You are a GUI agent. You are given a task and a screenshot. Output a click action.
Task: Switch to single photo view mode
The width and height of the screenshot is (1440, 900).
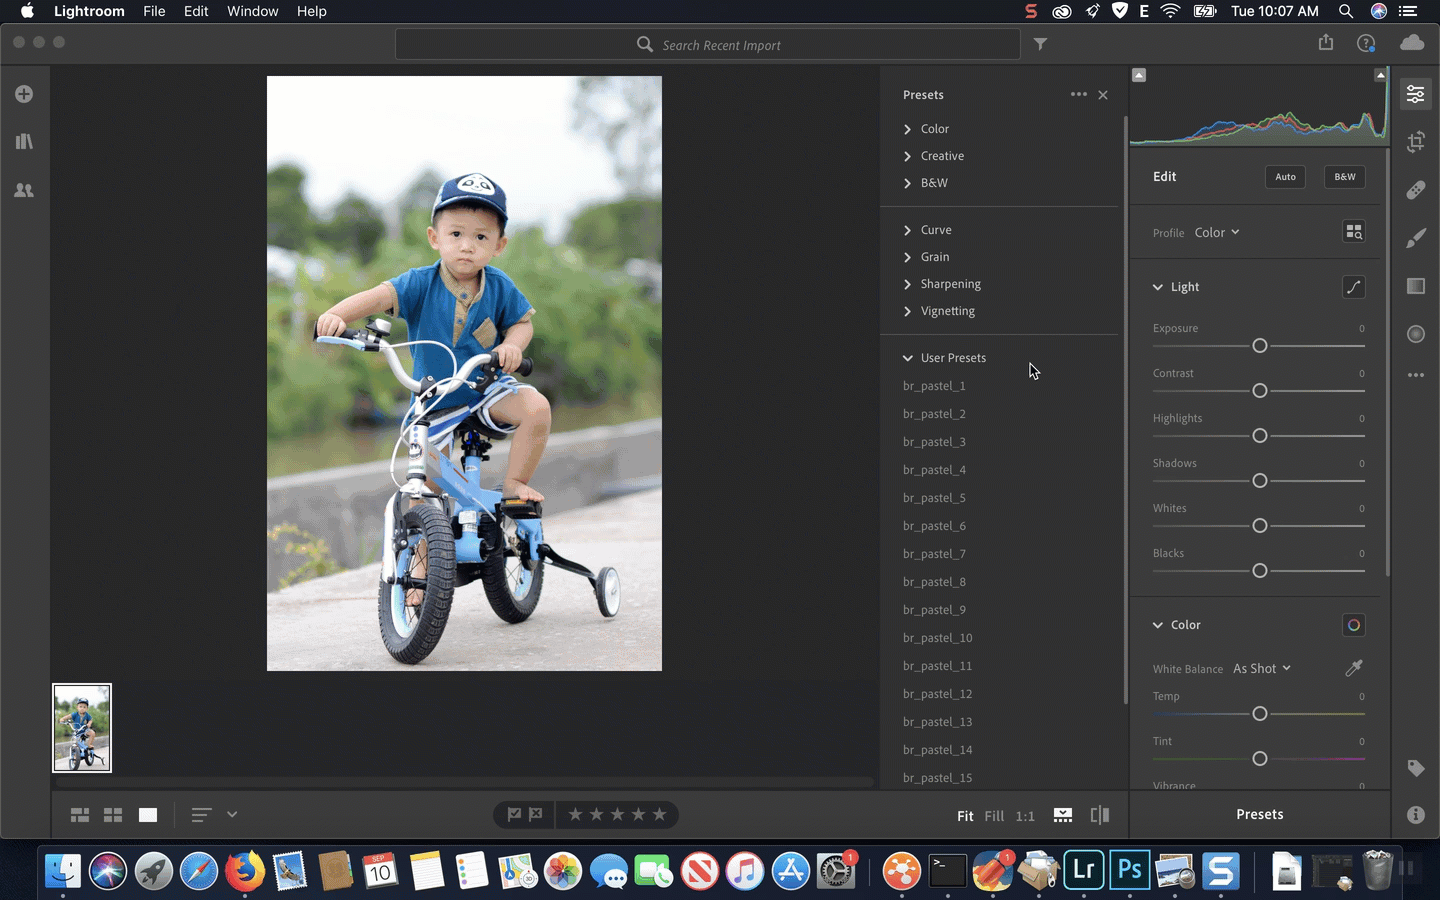pyautogui.click(x=147, y=815)
